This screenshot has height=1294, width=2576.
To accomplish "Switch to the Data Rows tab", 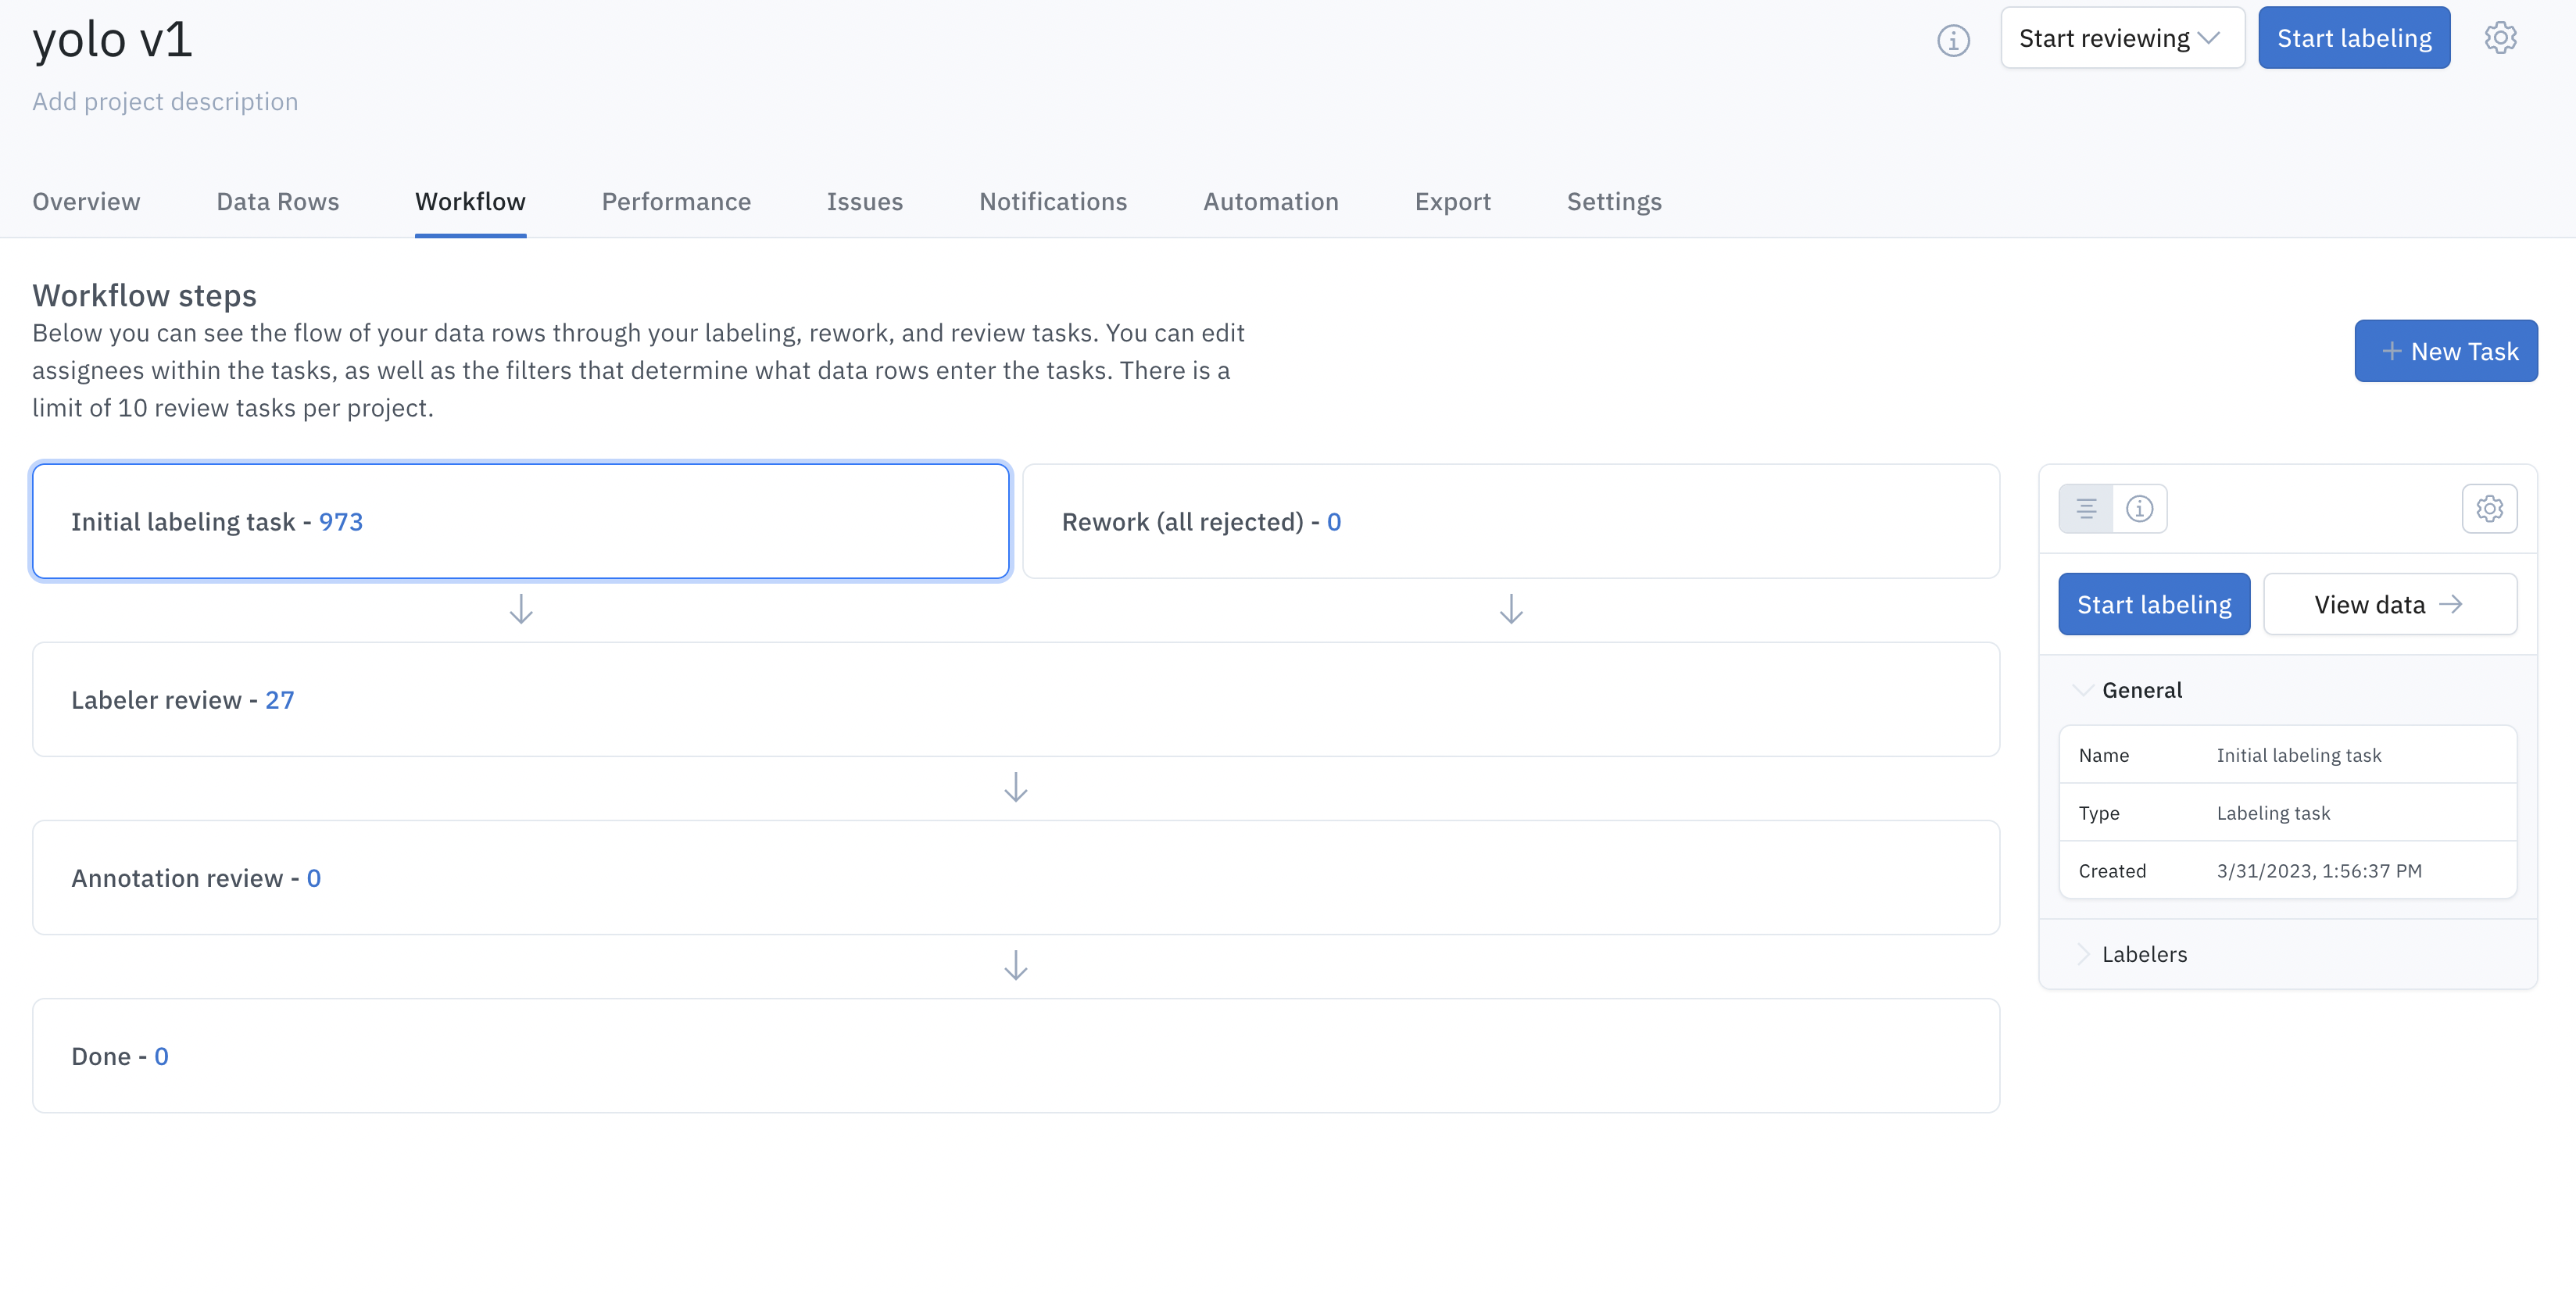I will pyautogui.click(x=277, y=202).
